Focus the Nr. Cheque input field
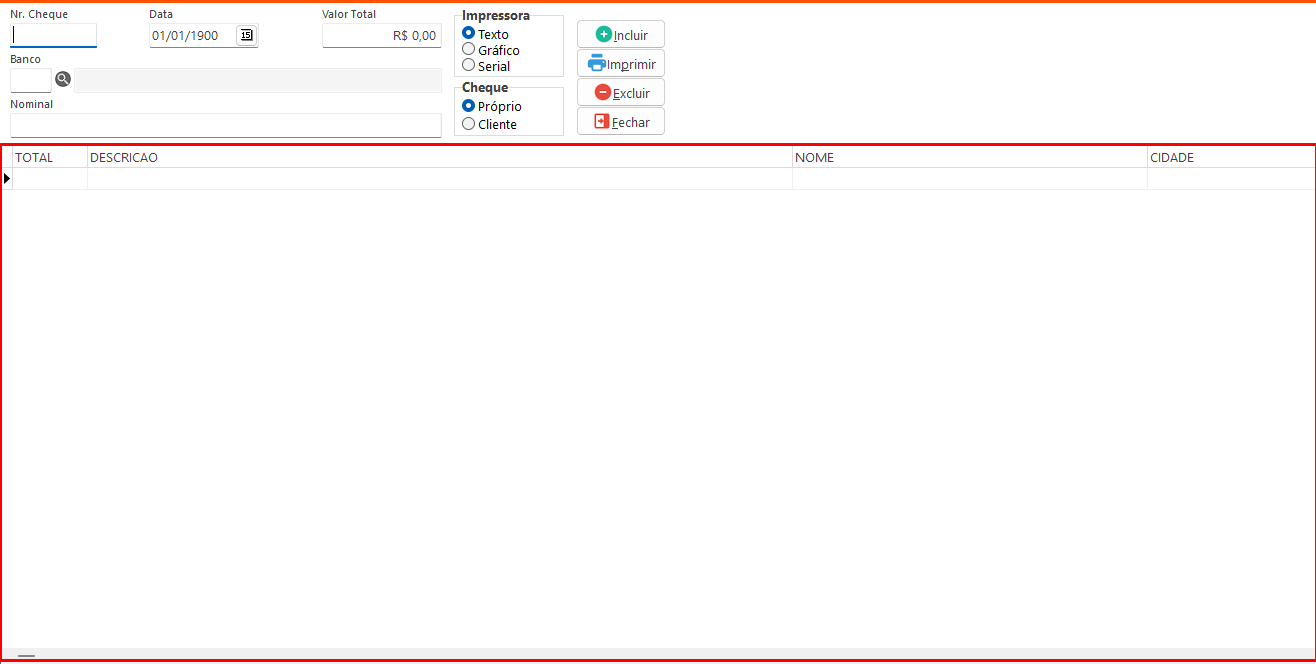The image size is (1316, 664). 53,36
